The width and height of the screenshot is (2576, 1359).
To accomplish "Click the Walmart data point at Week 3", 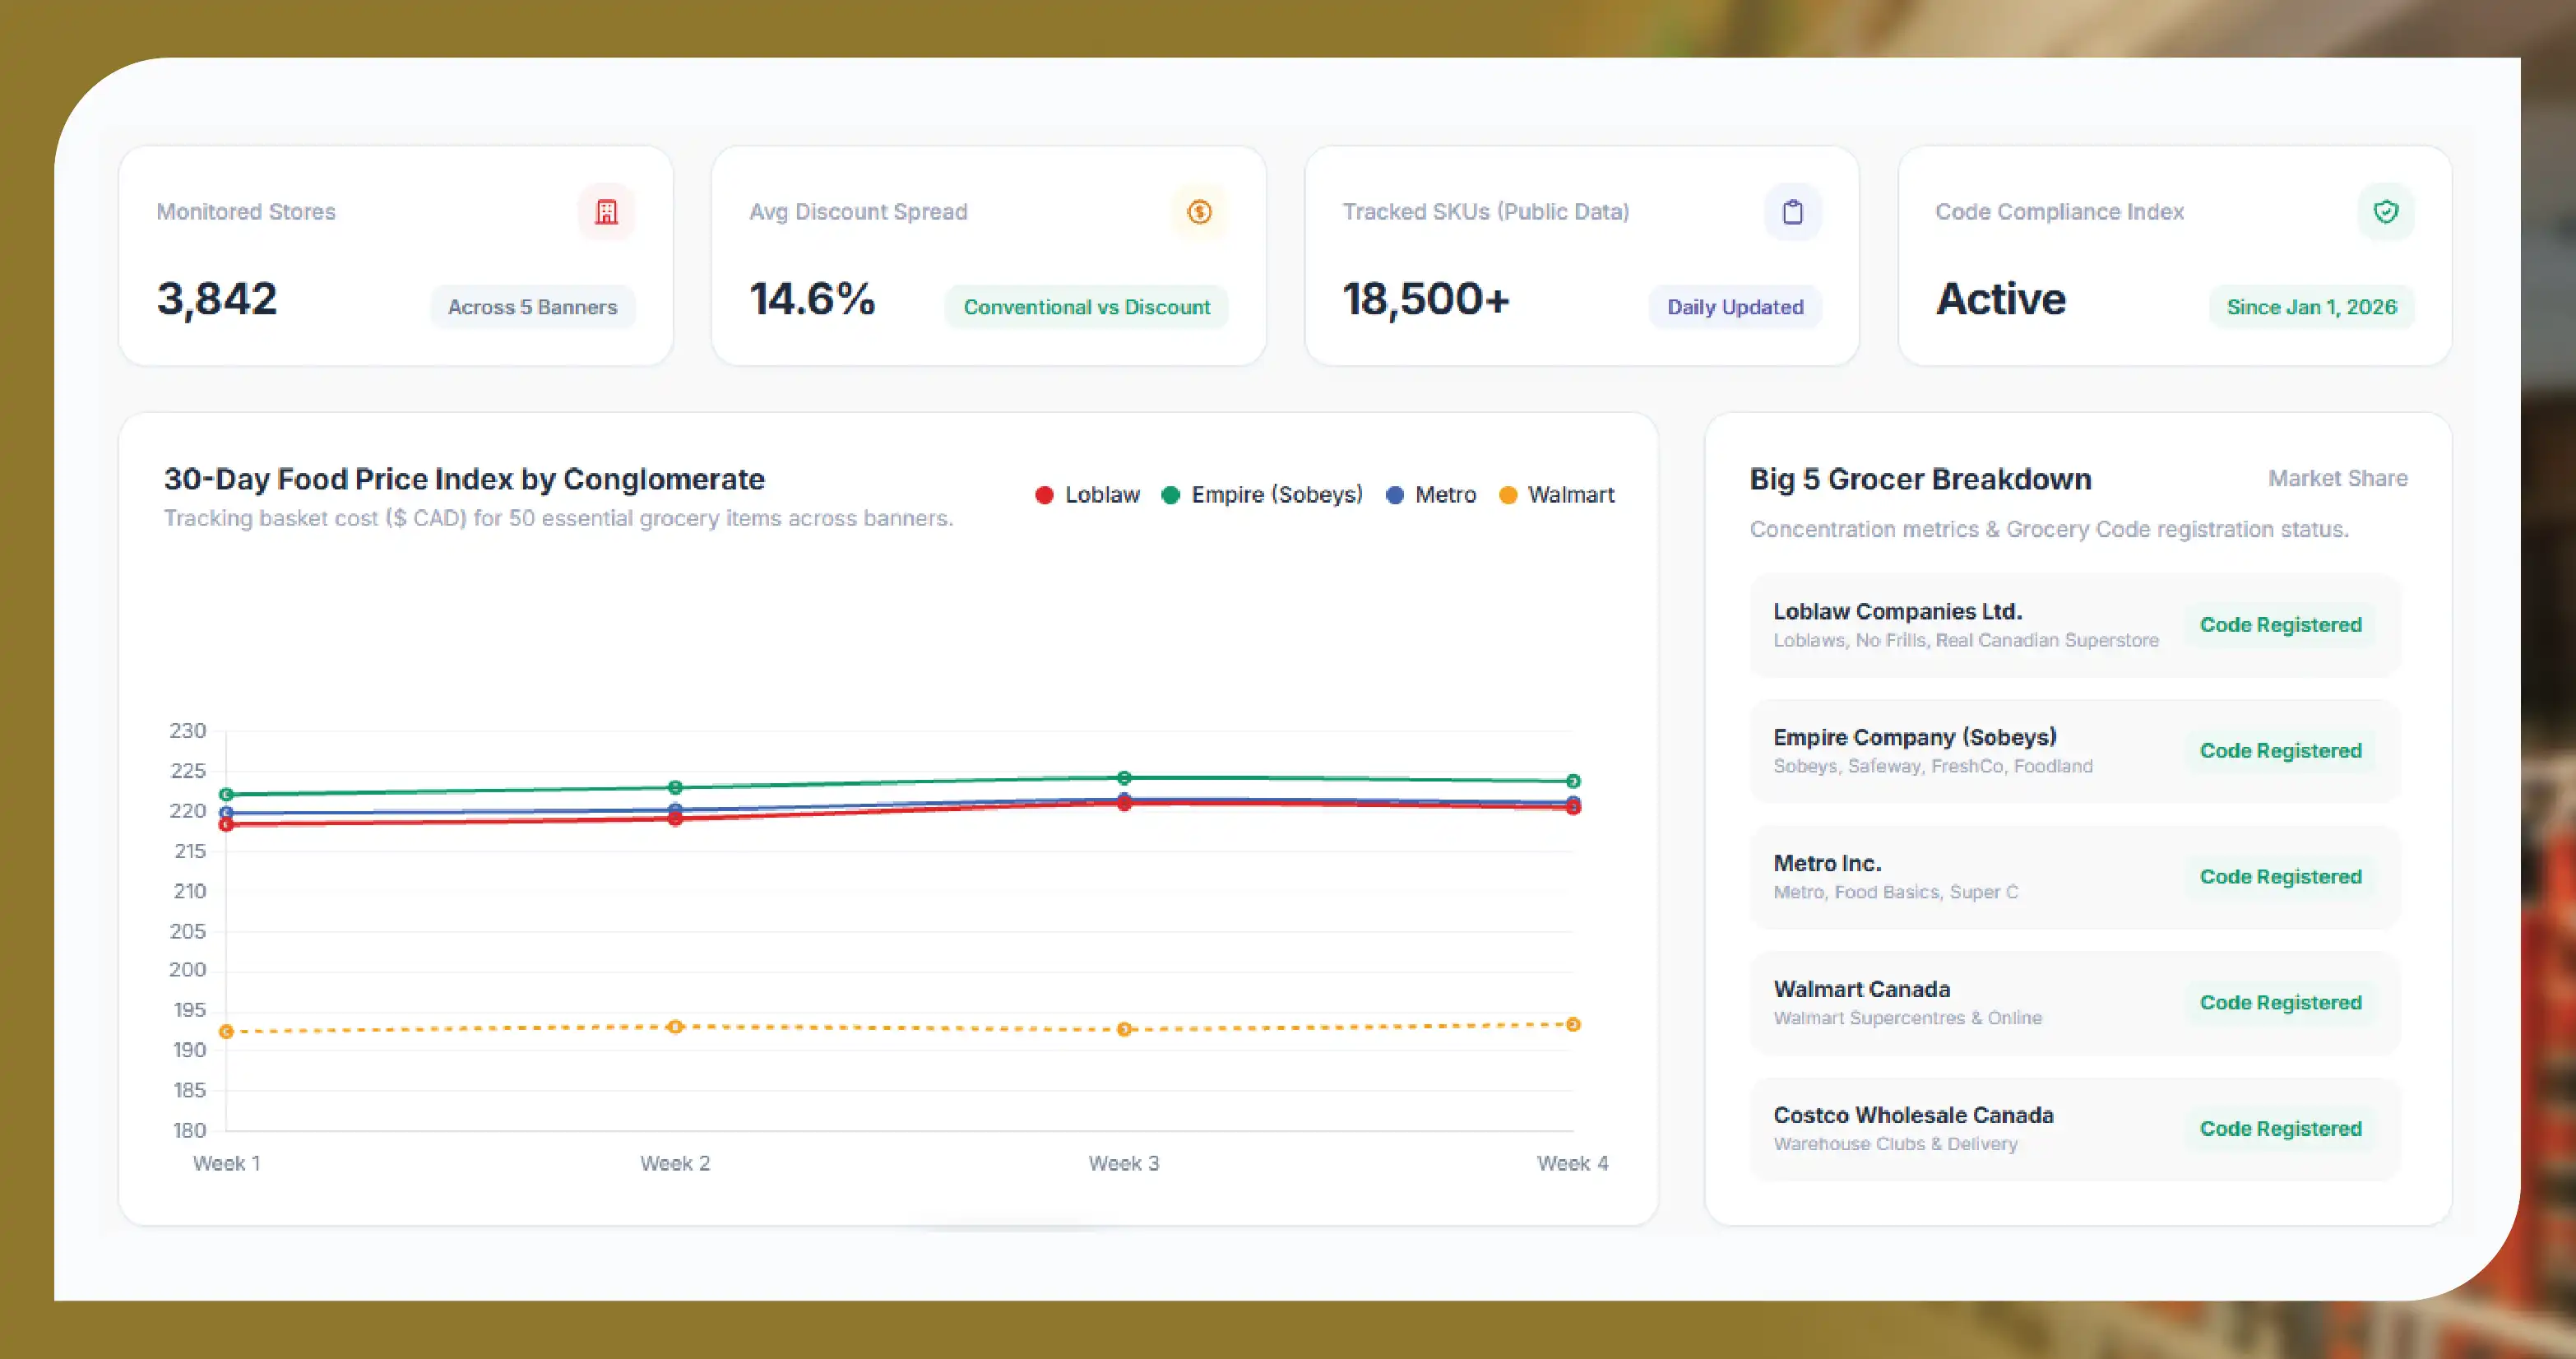I will [1124, 1030].
